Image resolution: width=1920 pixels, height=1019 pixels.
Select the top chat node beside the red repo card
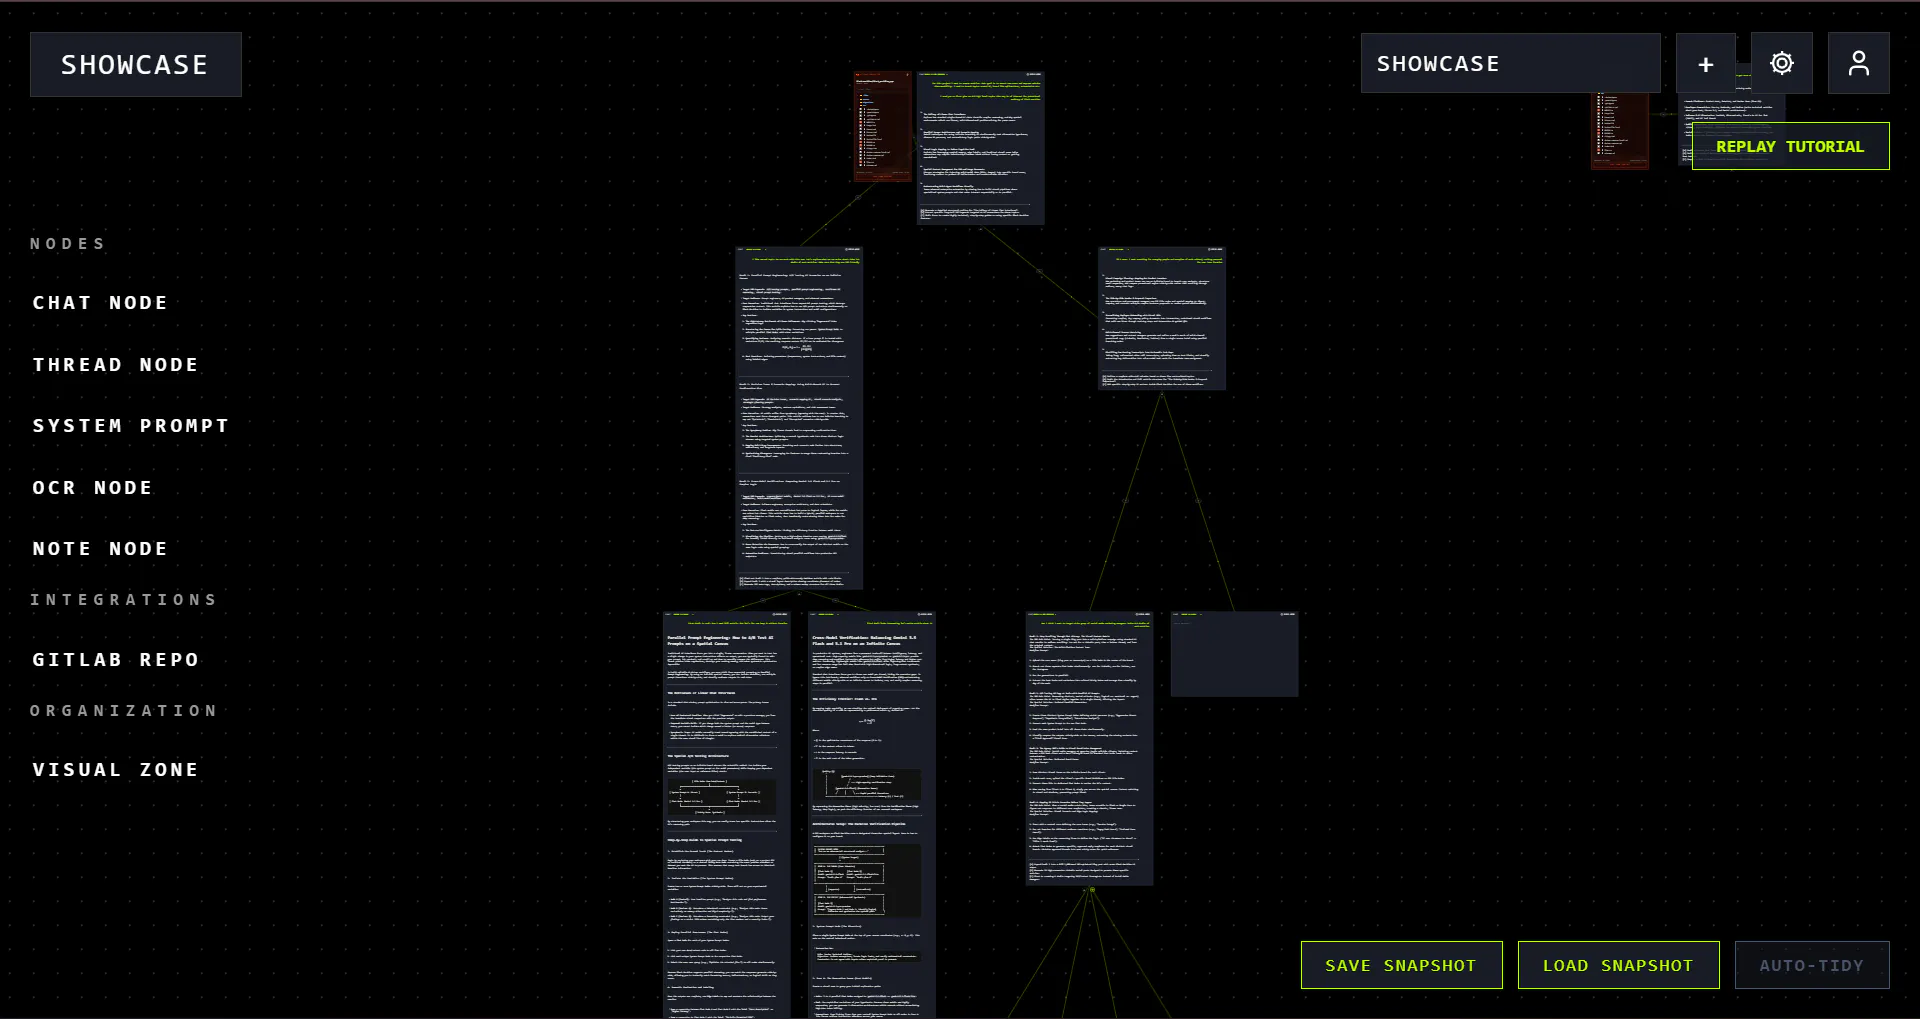pyautogui.click(x=980, y=148)
